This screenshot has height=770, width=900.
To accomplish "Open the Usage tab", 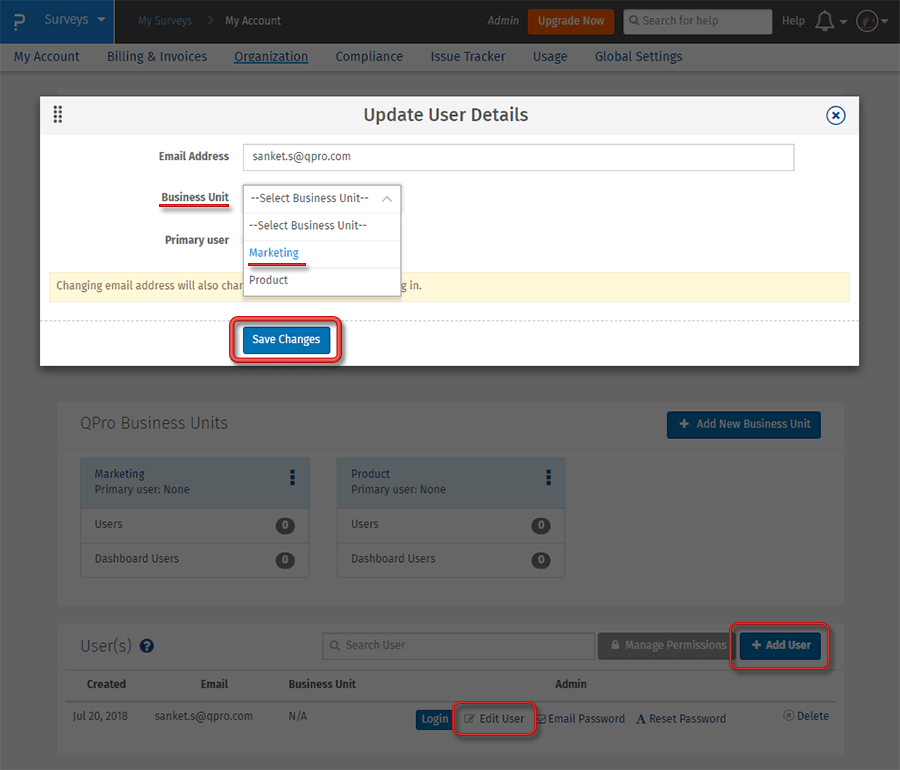I will pos(550,57).
